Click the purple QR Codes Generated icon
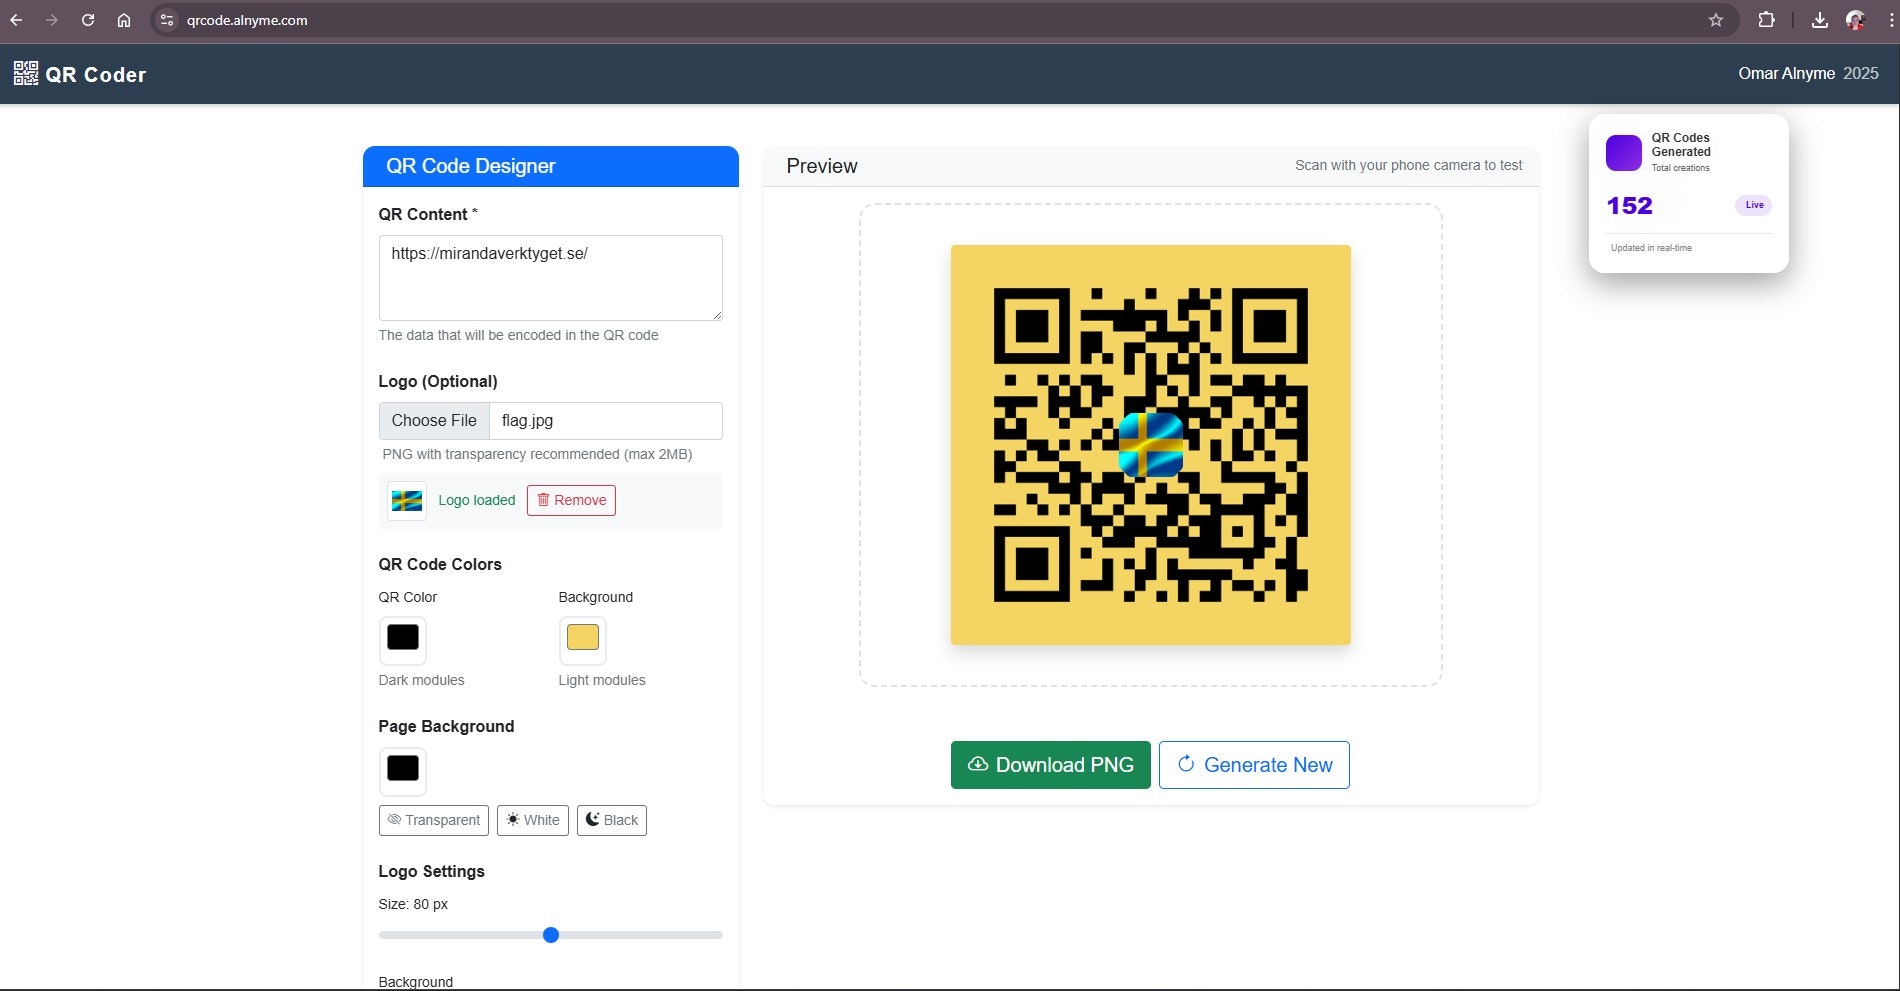The height and width of the screenshot is (991, 1900). (1624, 152)
